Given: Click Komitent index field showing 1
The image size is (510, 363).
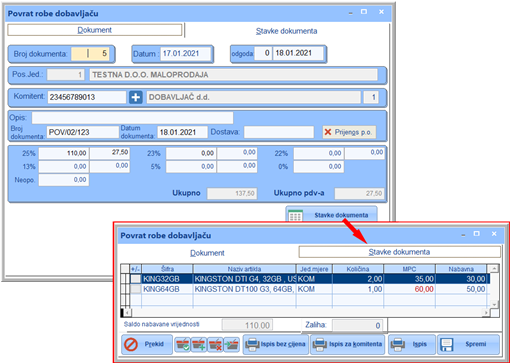Looking at the screenshot, I should (x=371, y=97).
